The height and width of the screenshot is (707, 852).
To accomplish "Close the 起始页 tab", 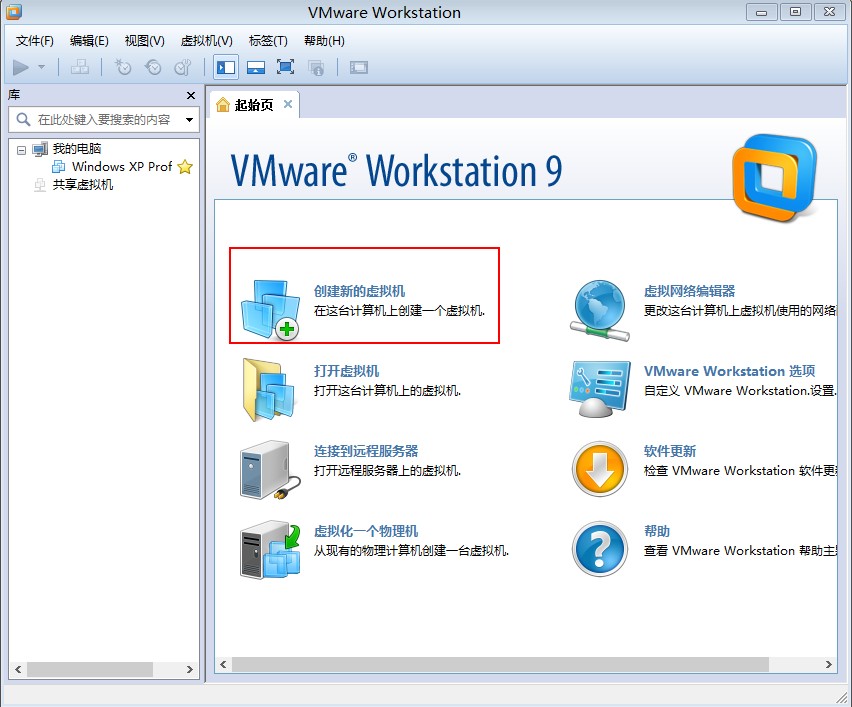I will click(288, 104).
